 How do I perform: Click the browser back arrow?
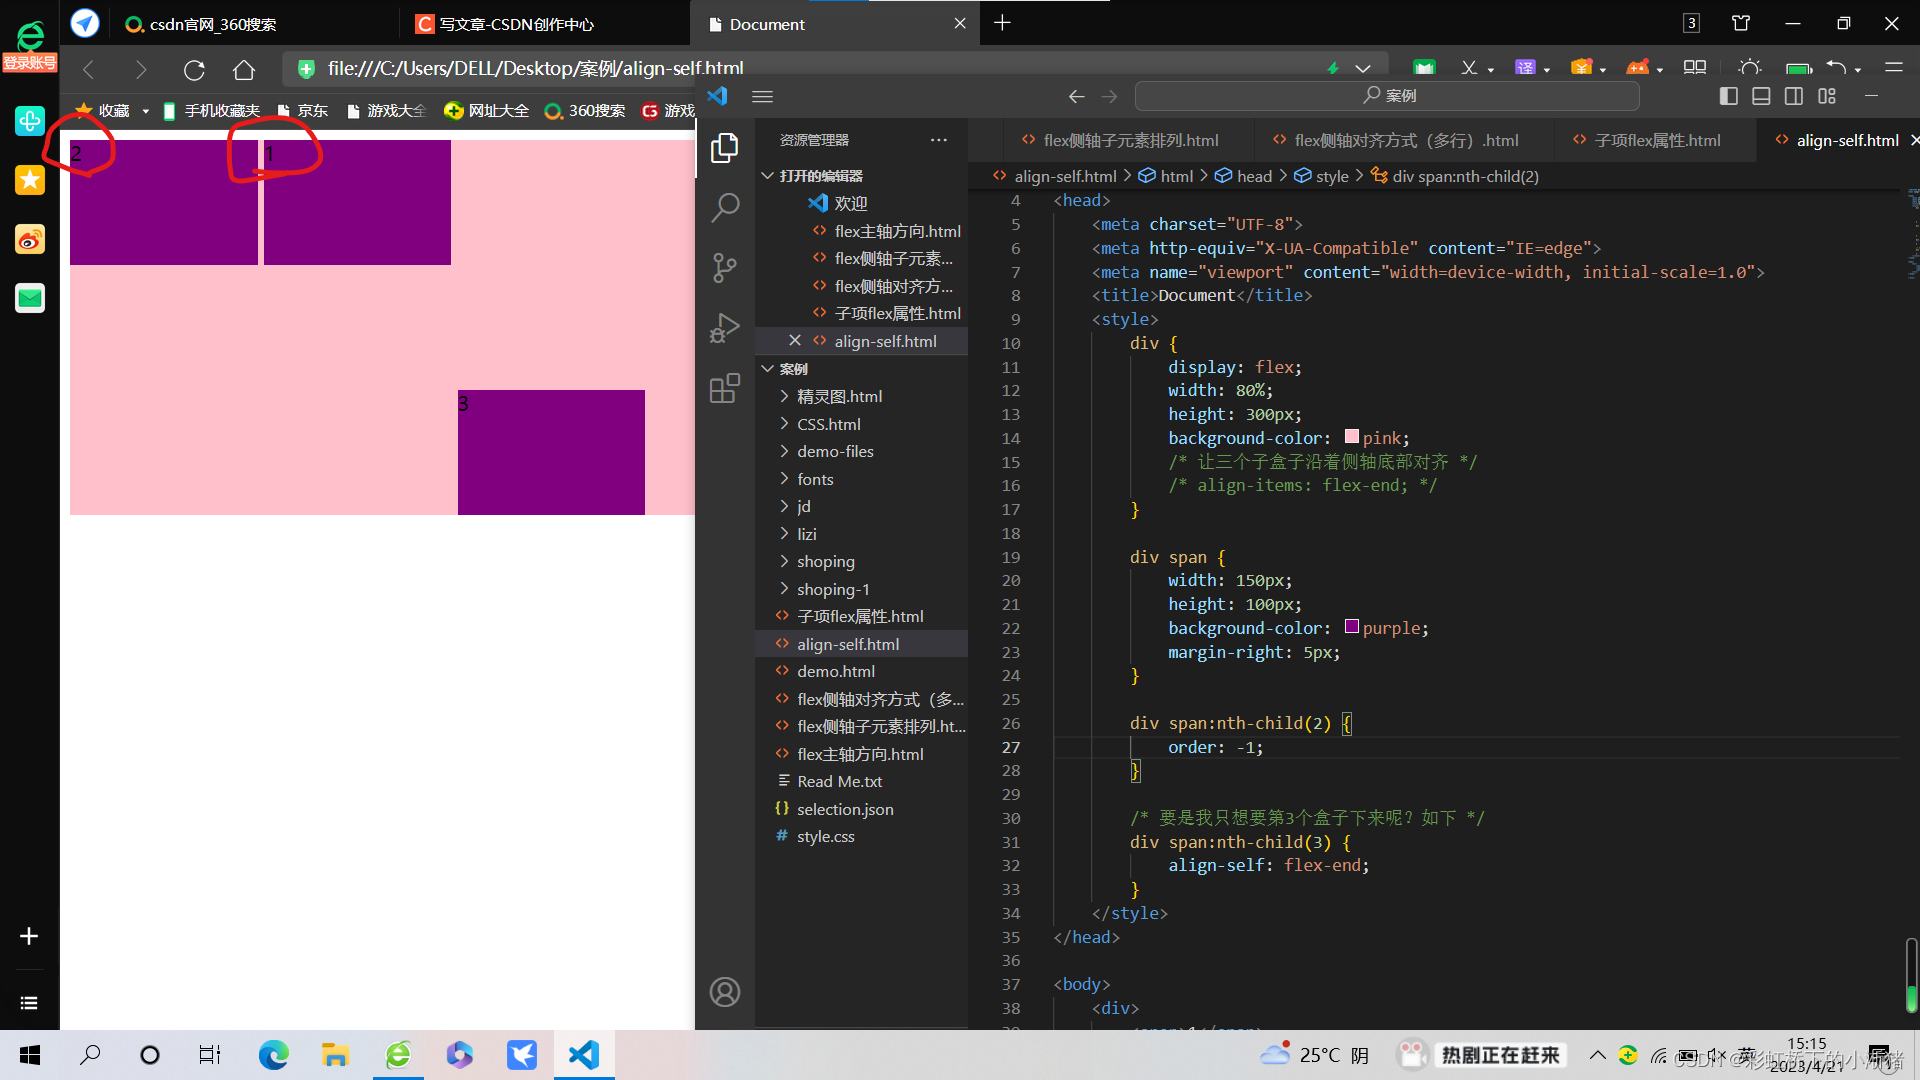click(x=89, y=70)
